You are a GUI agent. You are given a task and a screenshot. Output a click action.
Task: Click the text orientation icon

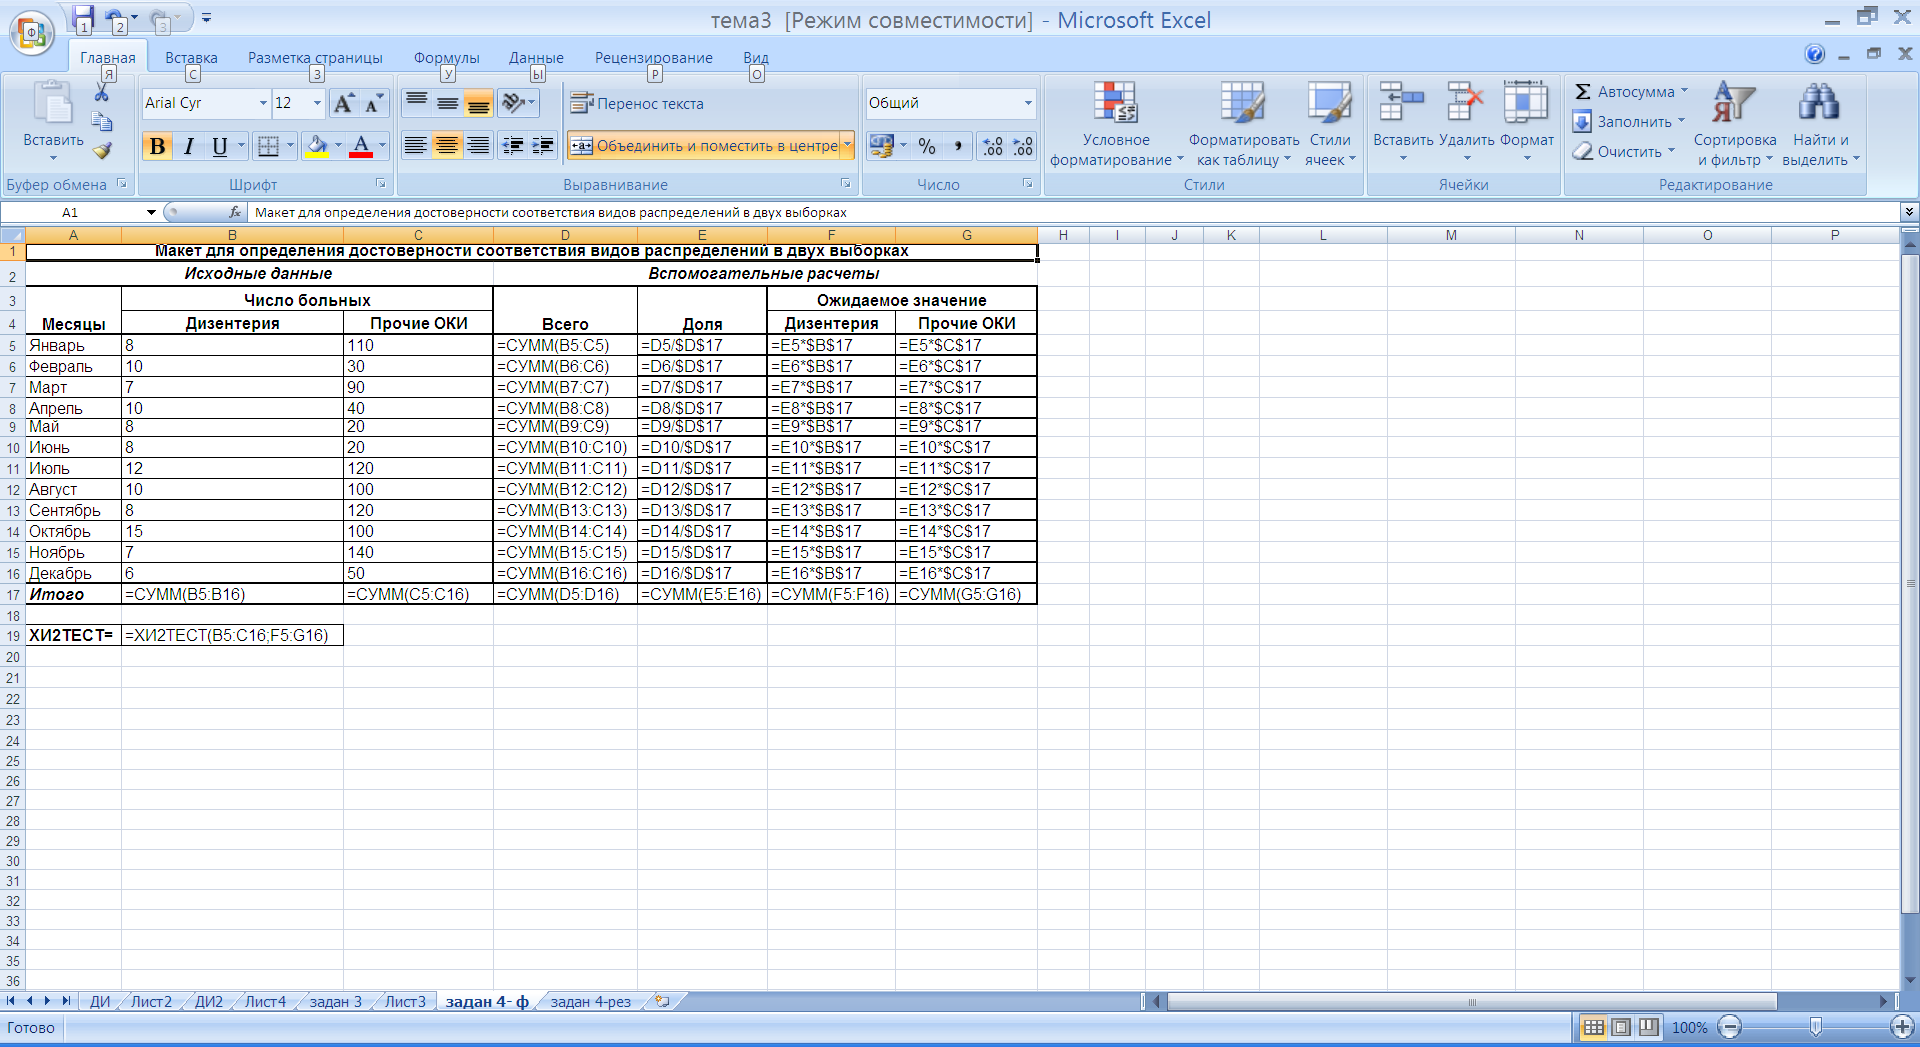pyautogui.click(x=514, y=102)
